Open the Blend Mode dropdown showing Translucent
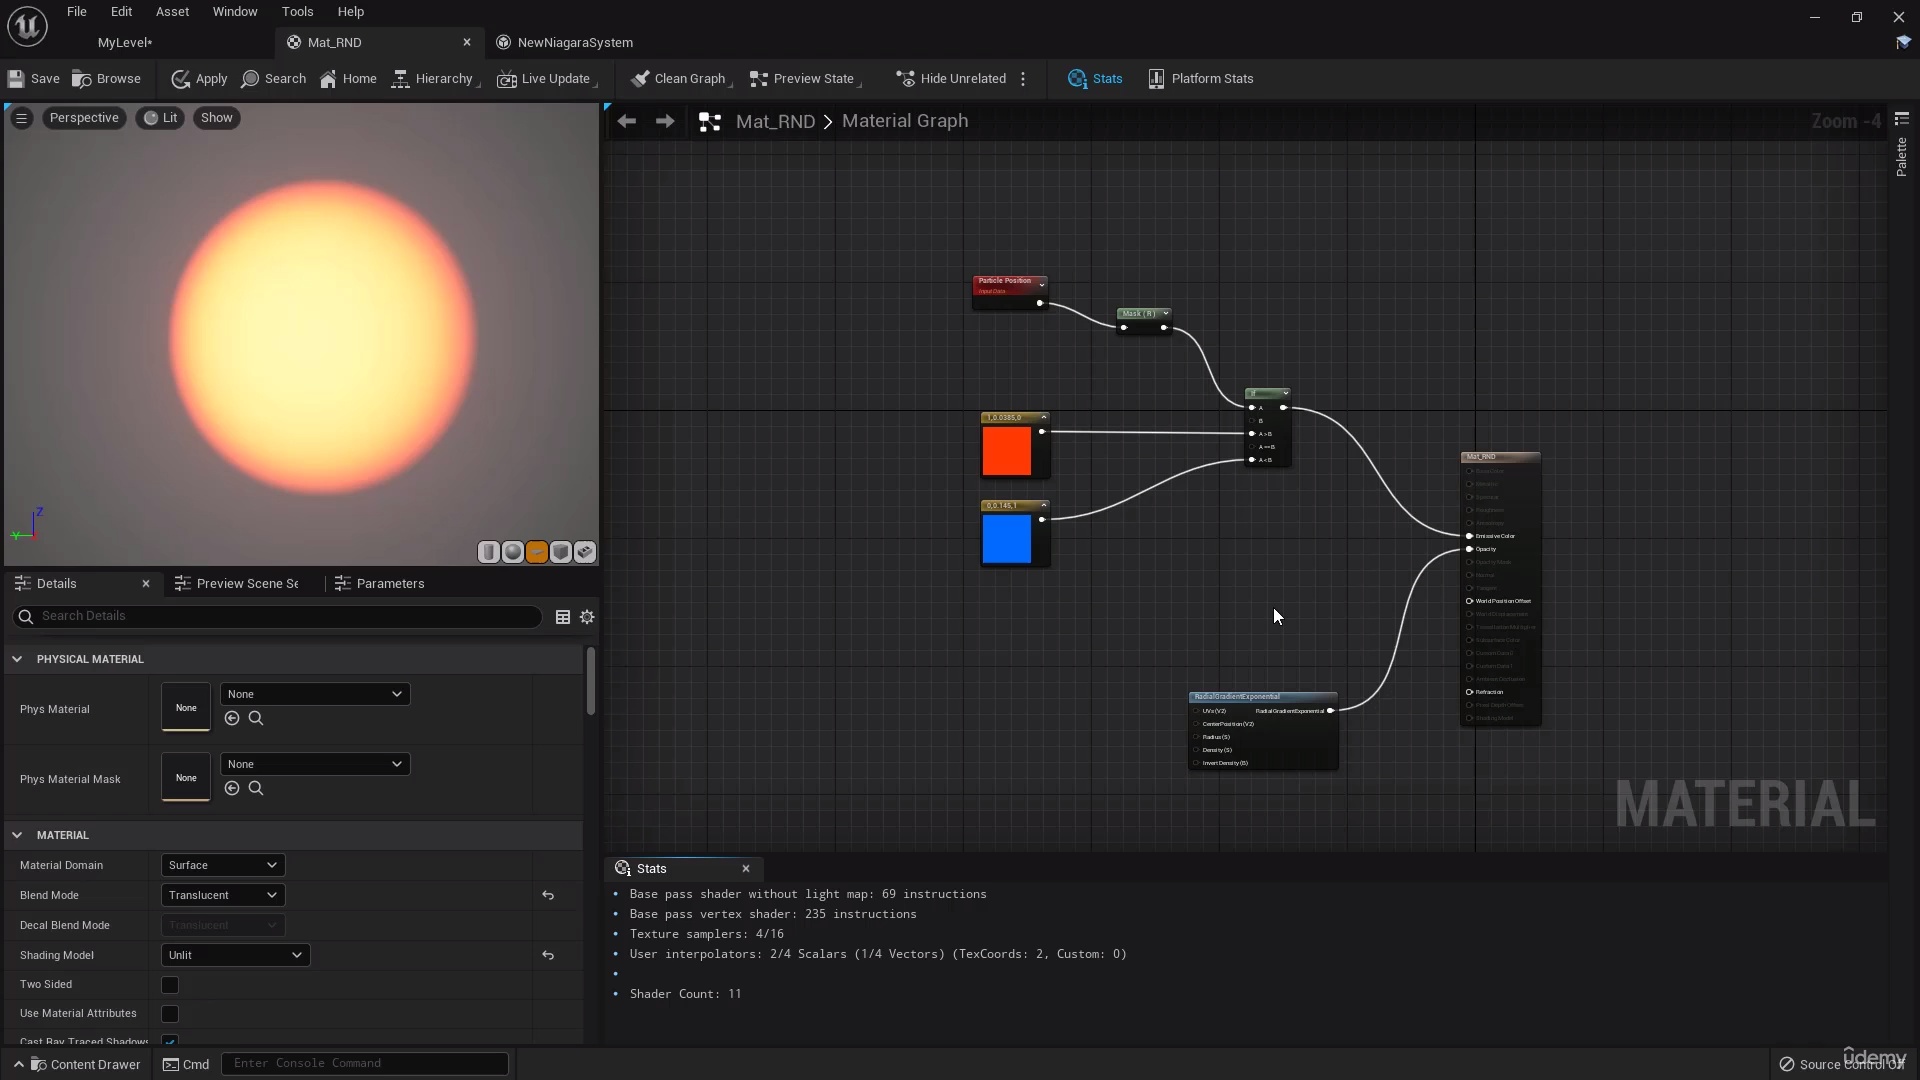The width and height of the screenshot is (1920, 1080). coord(221,895)
